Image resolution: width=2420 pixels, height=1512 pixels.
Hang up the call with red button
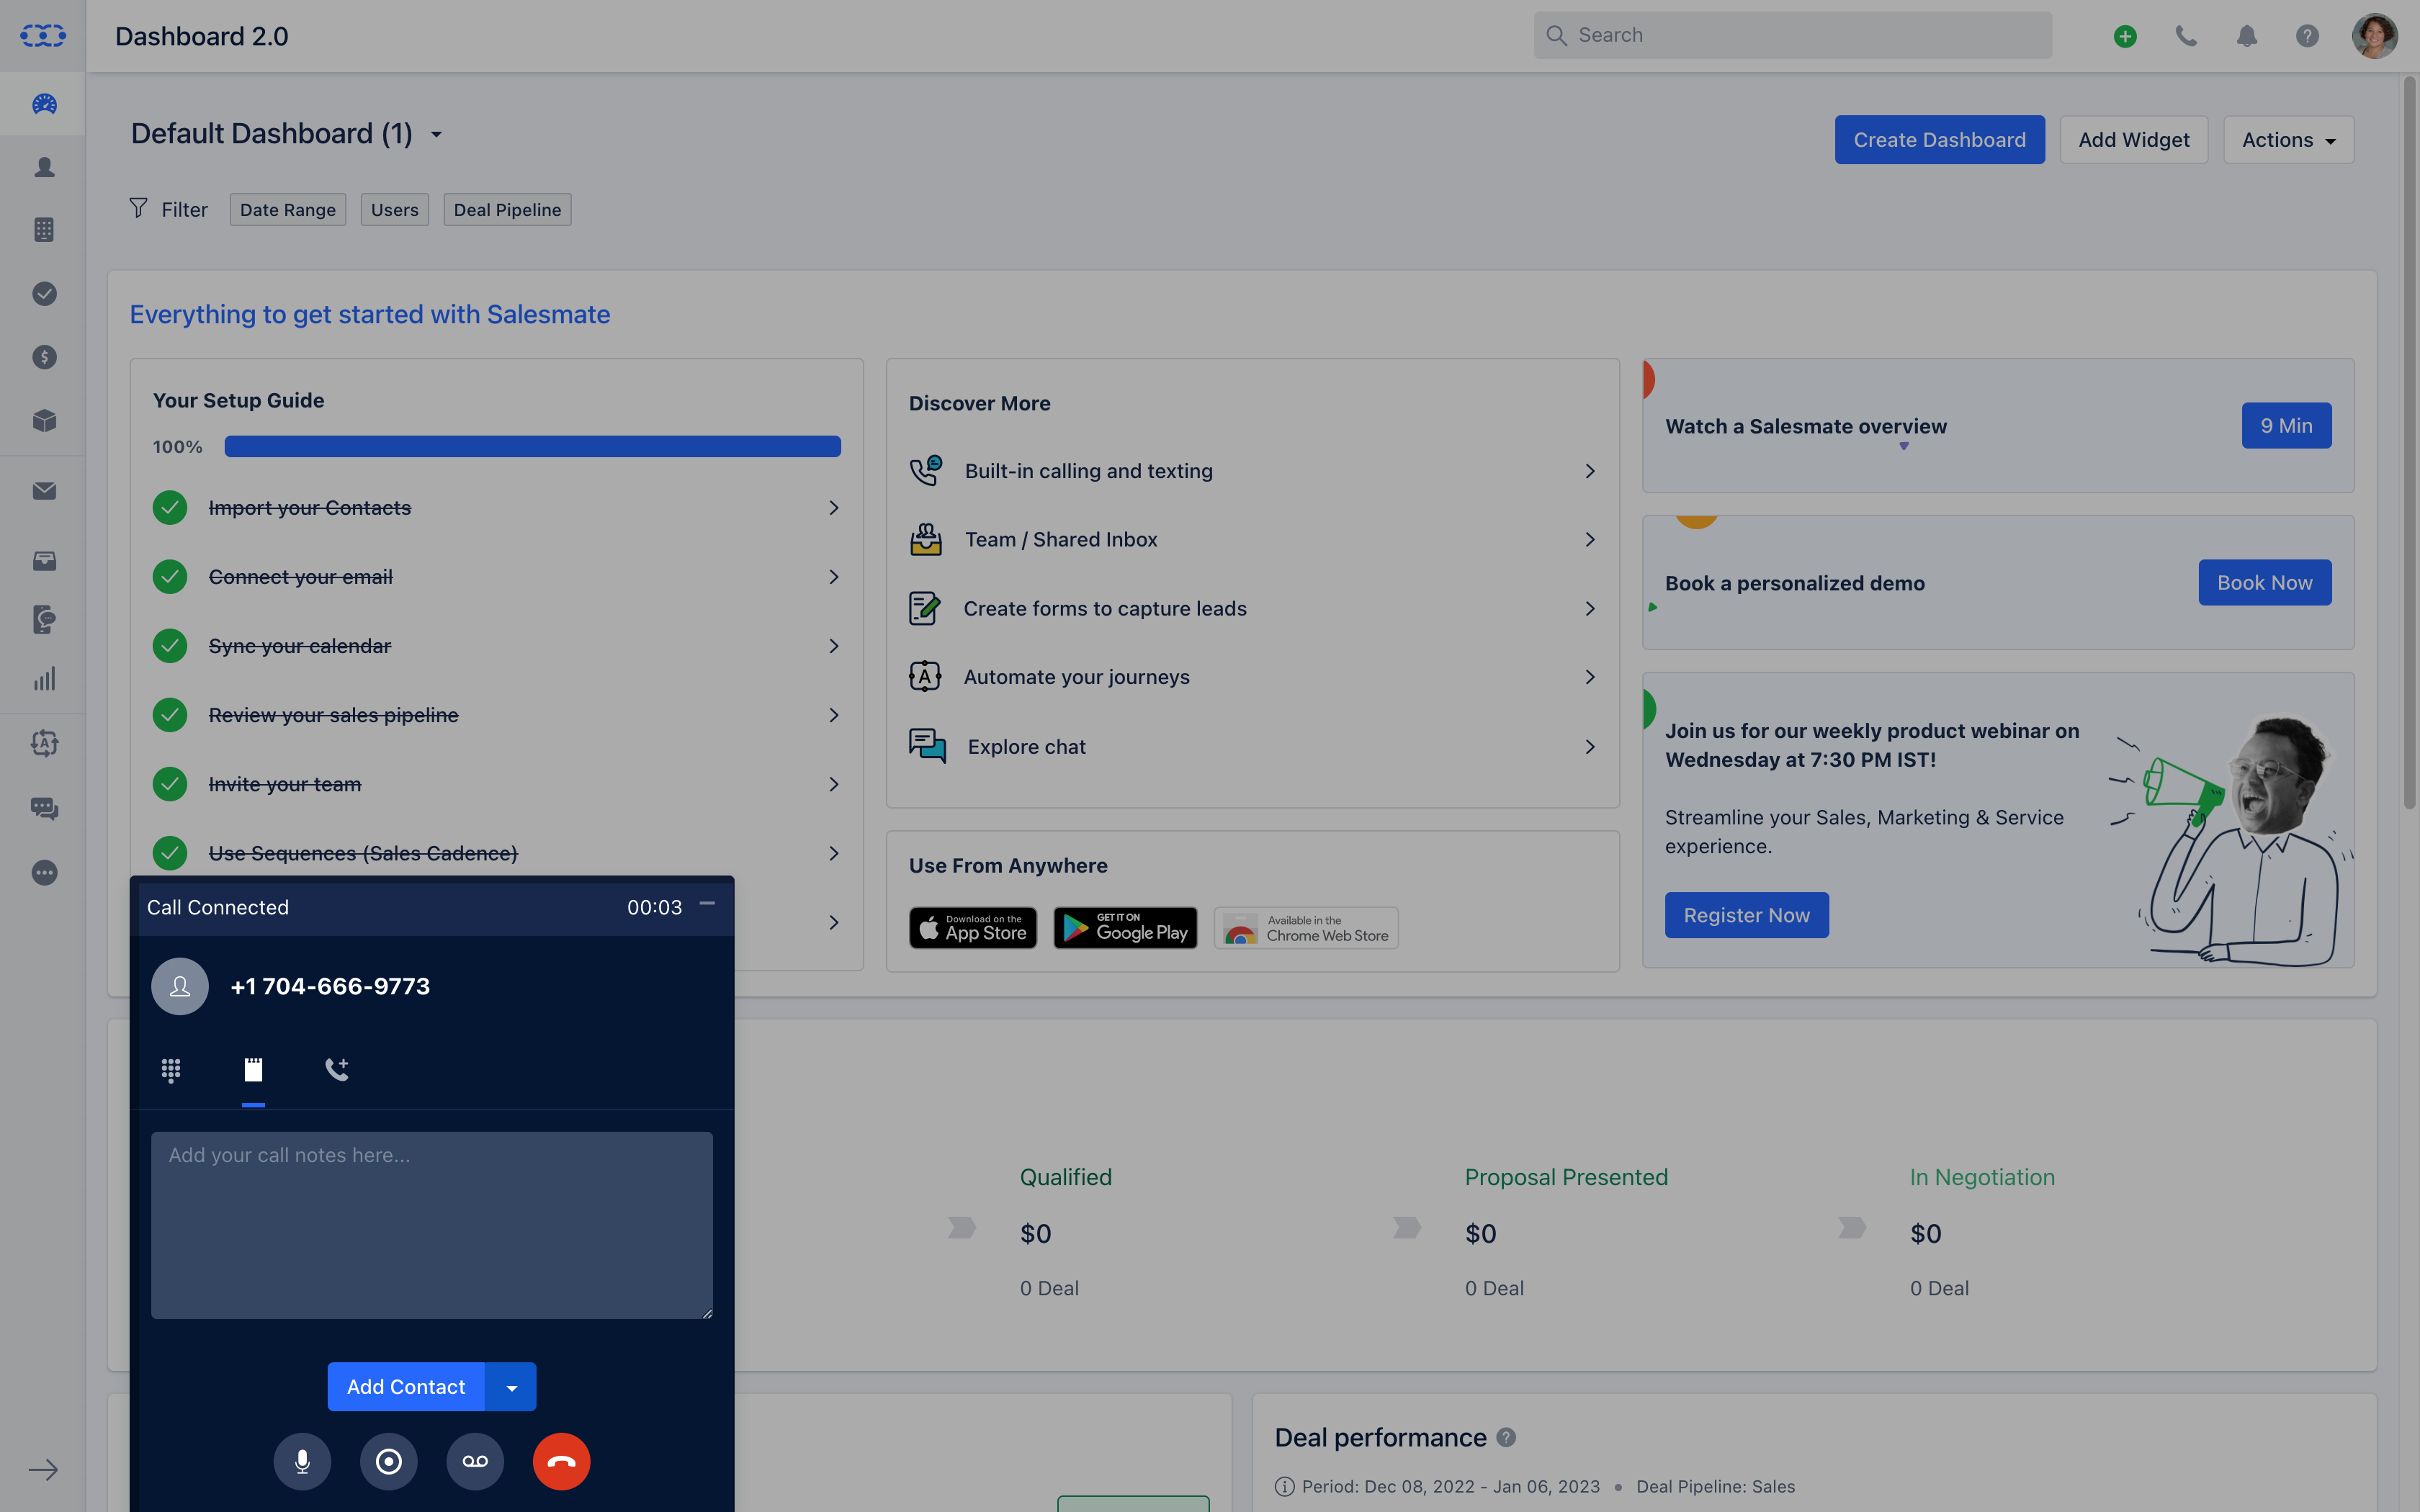(x=562, y=1462)
